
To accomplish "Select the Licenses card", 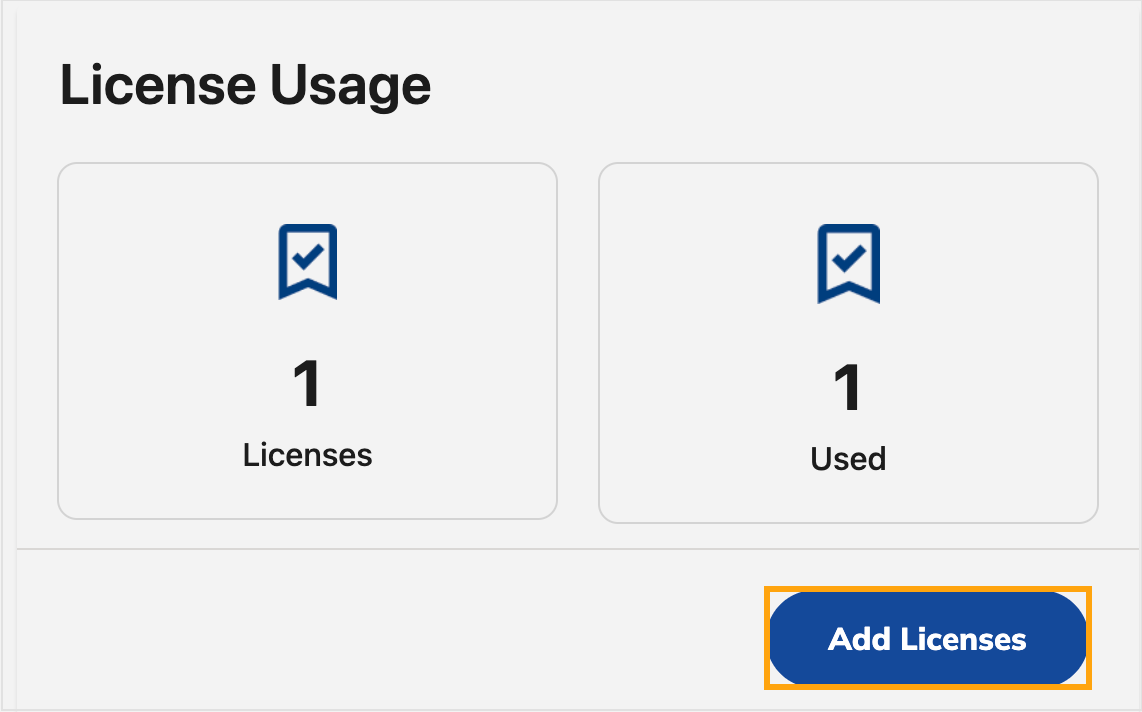I will [x=308, y=340].
